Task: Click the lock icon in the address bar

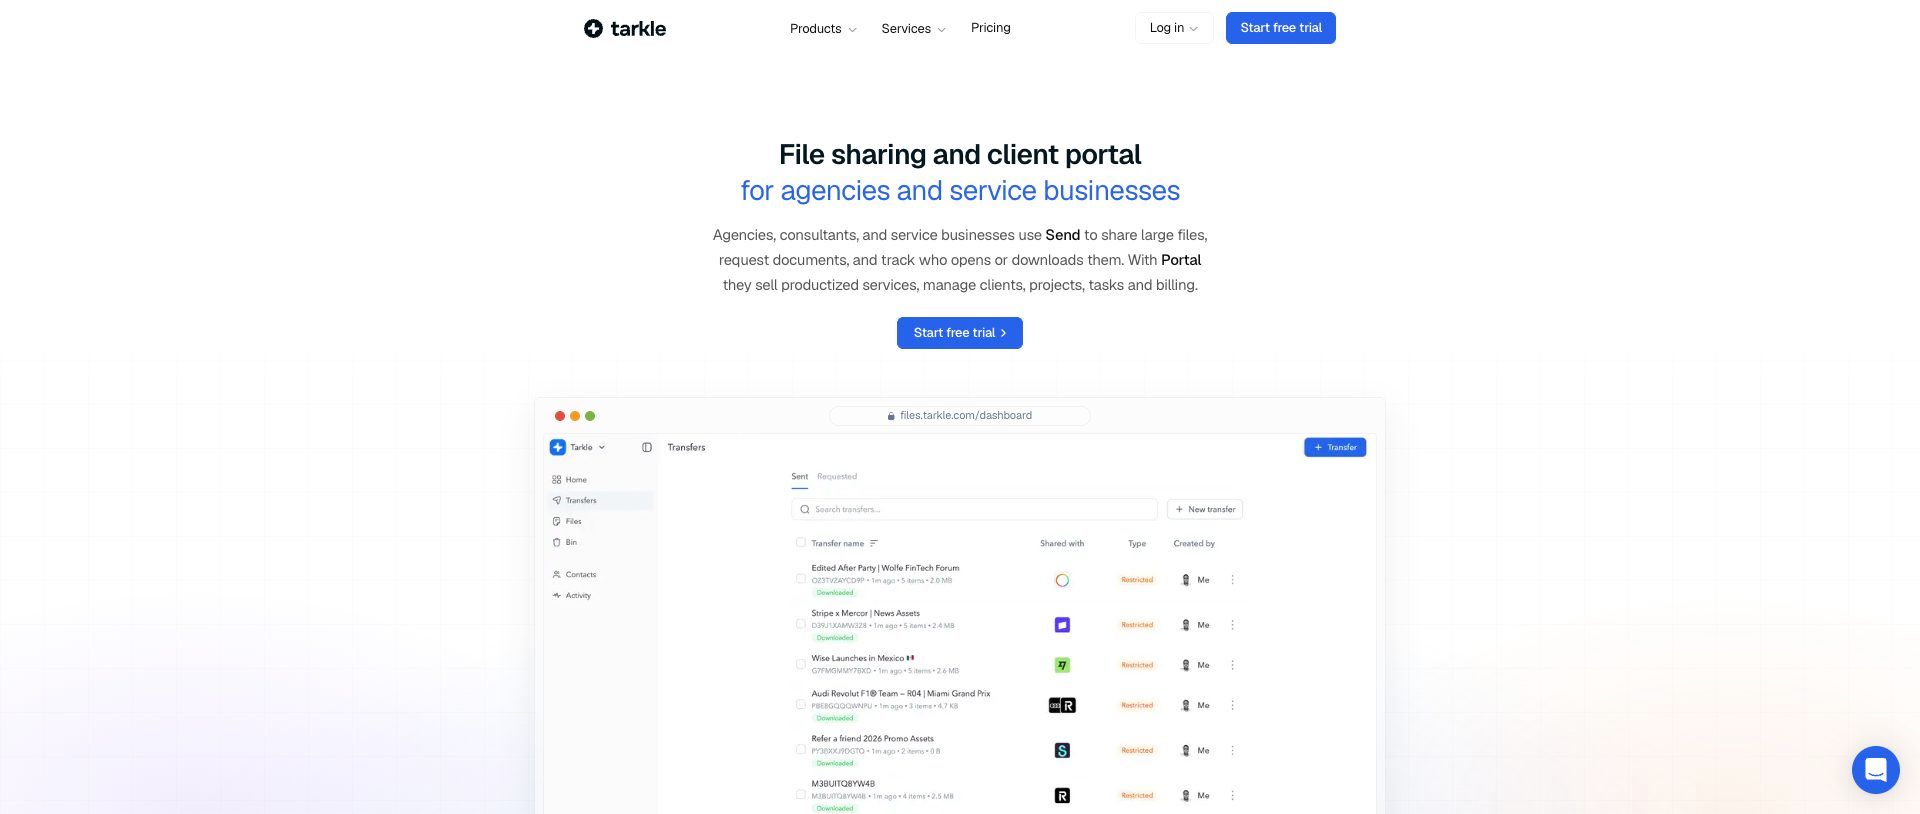Action: pyautogui.click(x=891, y=416)
